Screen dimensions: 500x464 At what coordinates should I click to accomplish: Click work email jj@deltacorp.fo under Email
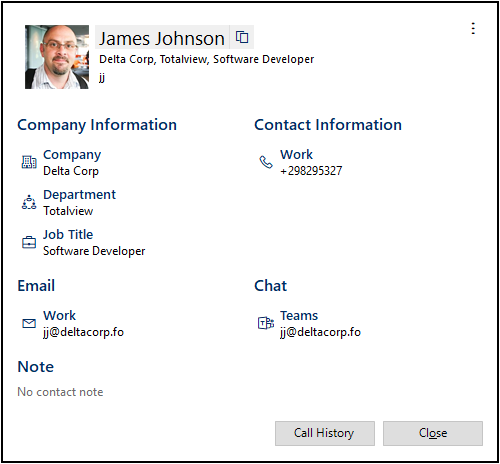pyautogui.click(x=83, y=332)
